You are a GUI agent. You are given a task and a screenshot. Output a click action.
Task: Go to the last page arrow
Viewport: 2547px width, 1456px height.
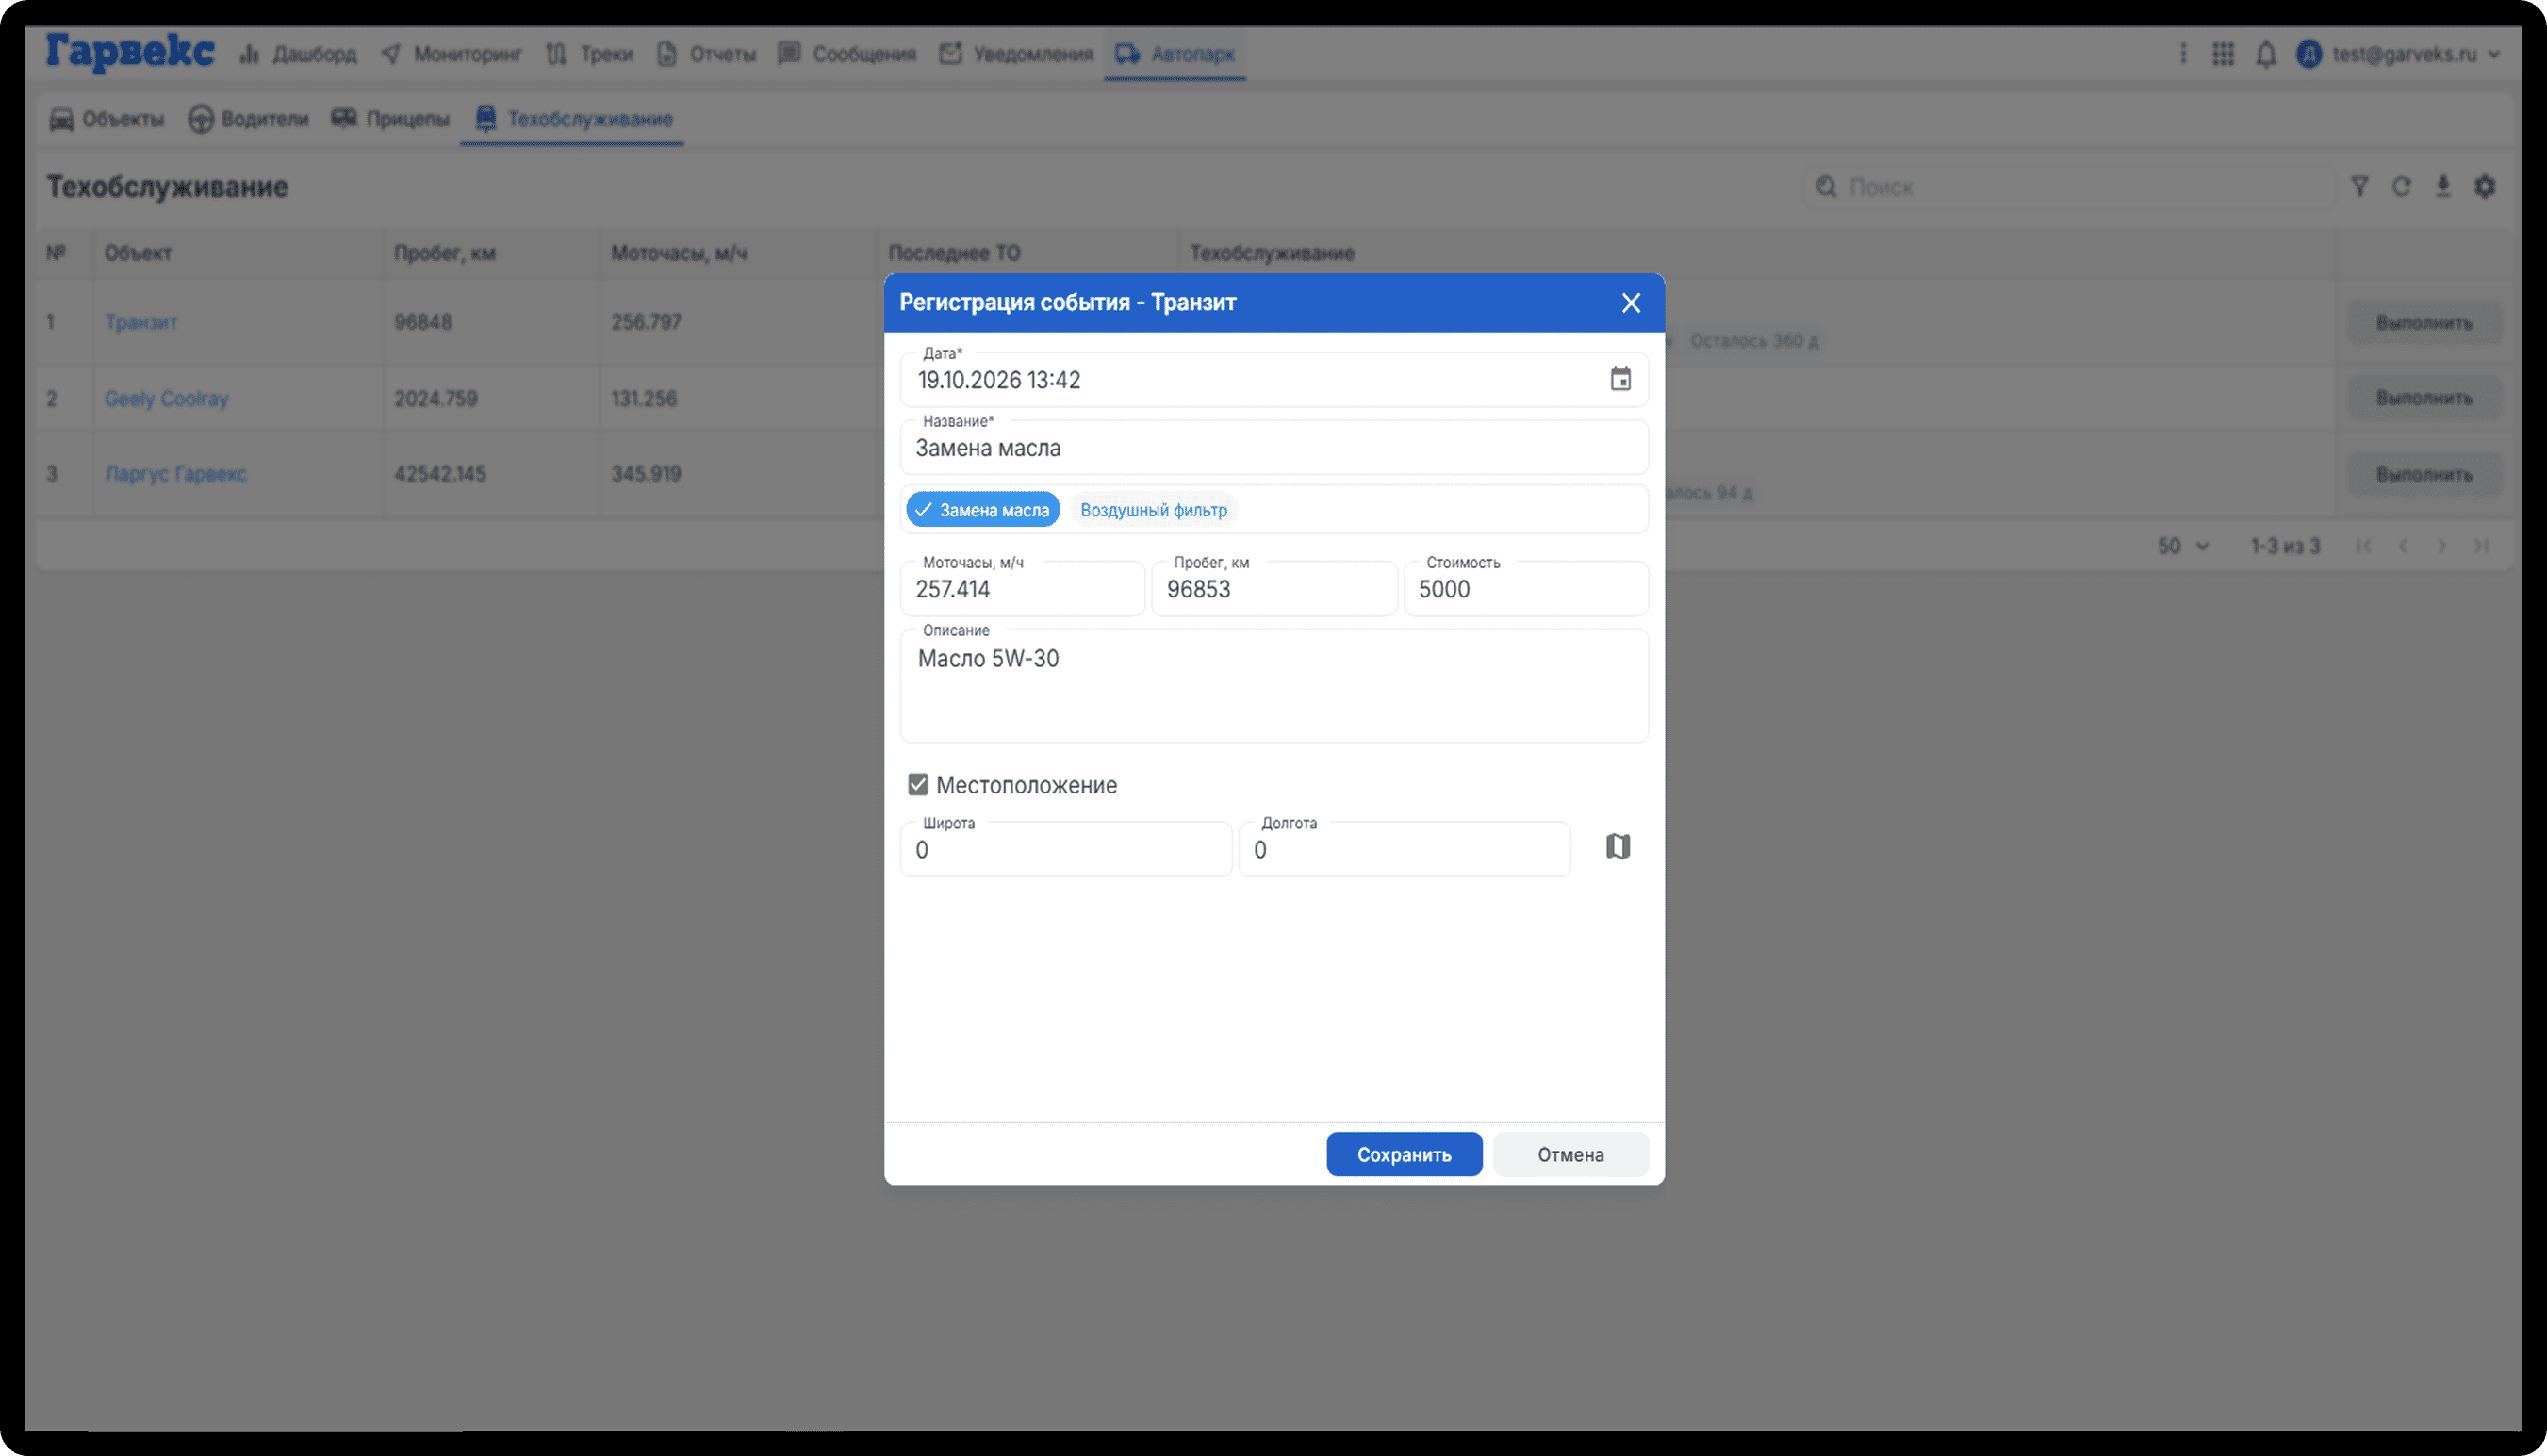pyautogui.click(x=2481, y=546)
